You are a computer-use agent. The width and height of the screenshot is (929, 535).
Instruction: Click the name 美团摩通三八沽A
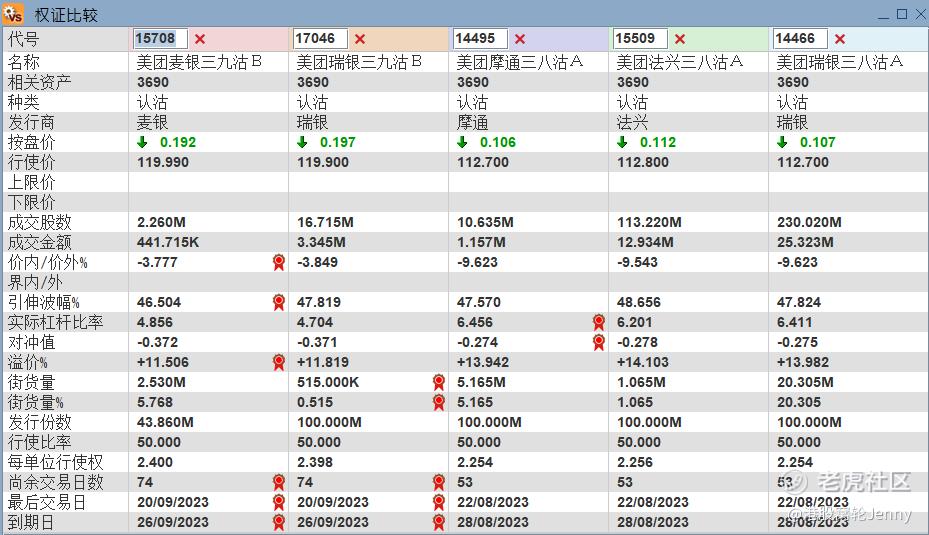(x=520, y=62)
